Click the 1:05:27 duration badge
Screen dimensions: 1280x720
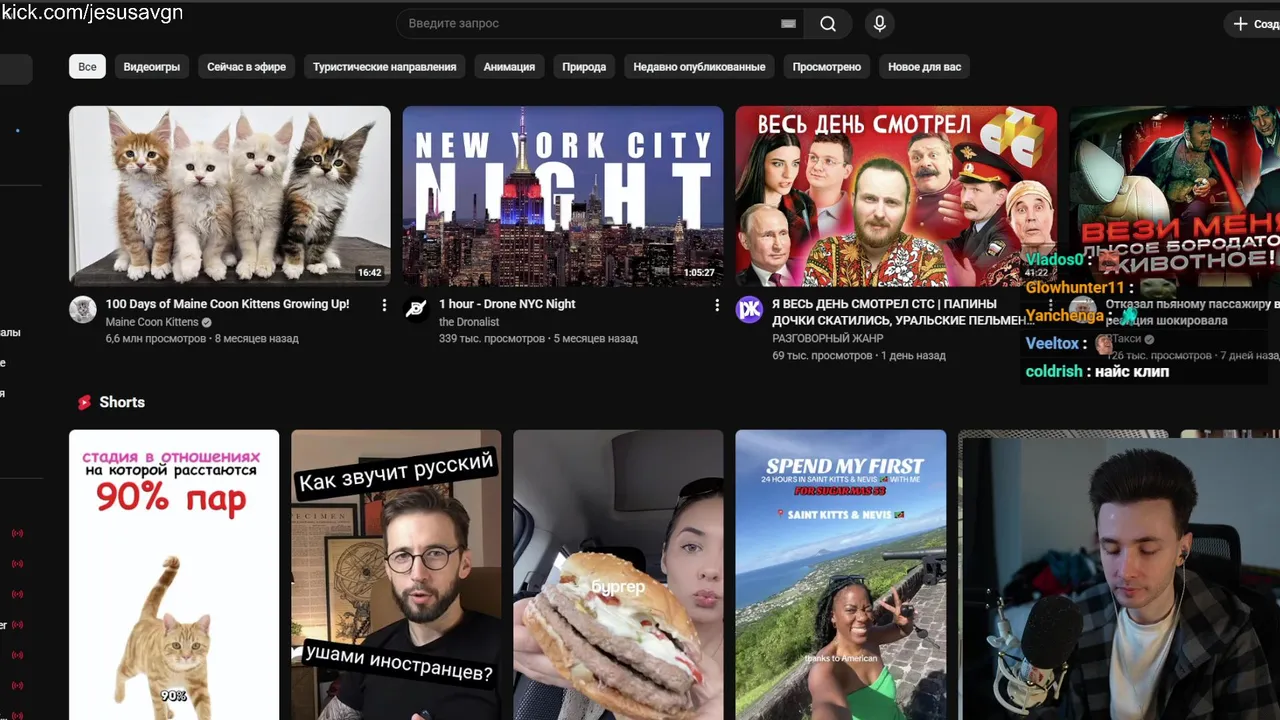(699, 273)
